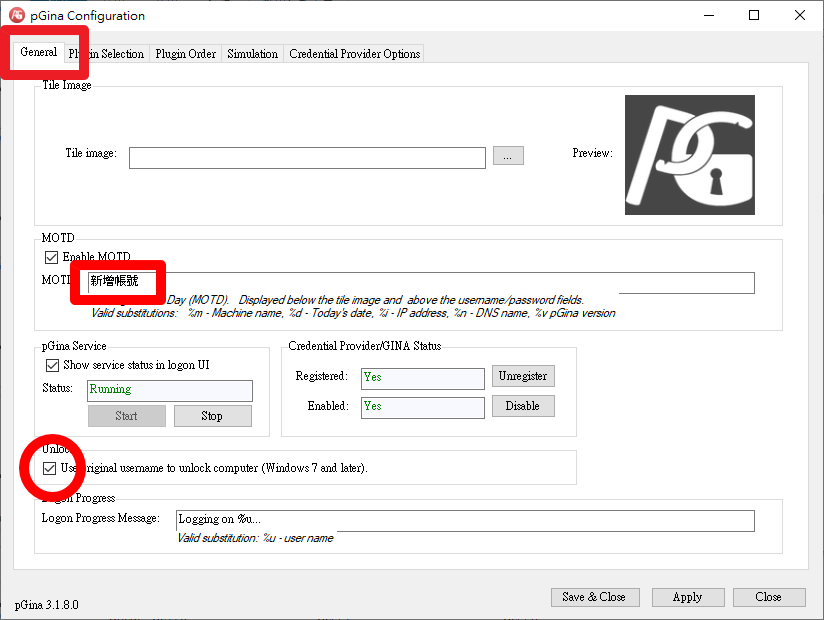Open the Credential Provider Options tab
The image size is (824, 620).
pos(355,54)
